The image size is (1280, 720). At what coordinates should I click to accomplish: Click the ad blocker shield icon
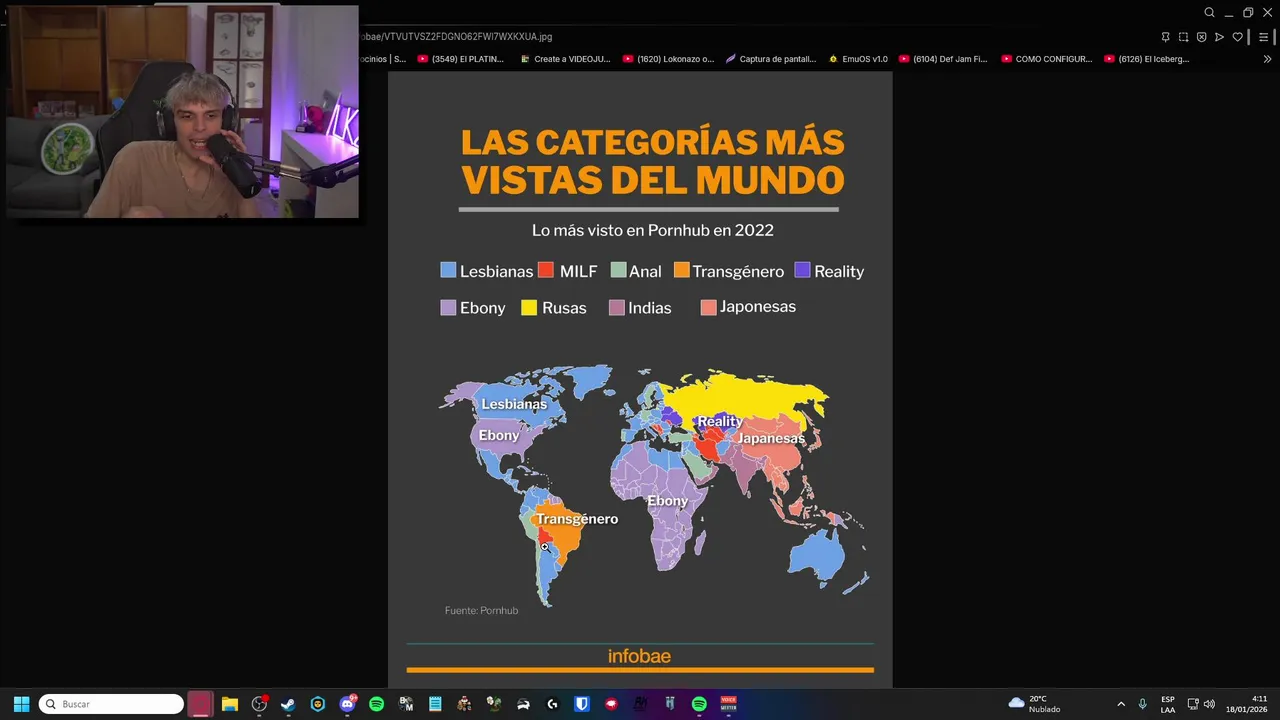1201,37
